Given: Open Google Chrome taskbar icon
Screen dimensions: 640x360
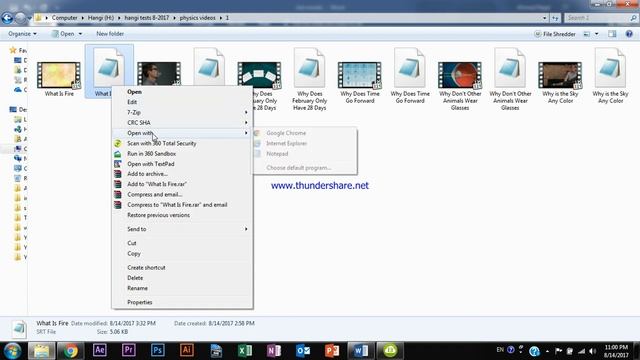Looking at the screenshot, I should 71,350.
